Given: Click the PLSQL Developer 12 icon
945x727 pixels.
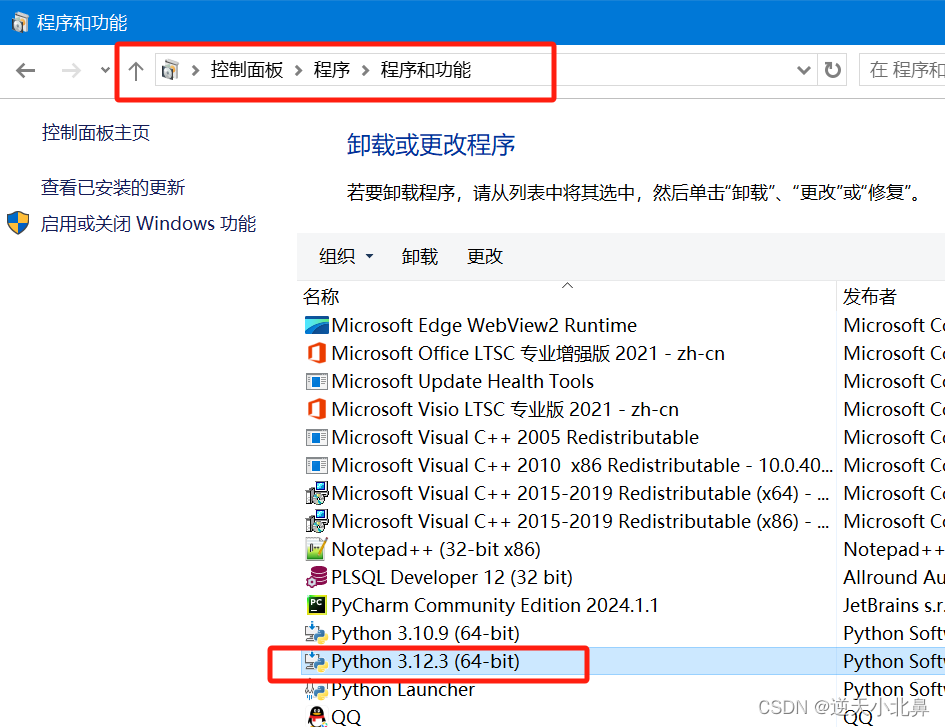Looking at the screenshot, I should tap(315, 577).
